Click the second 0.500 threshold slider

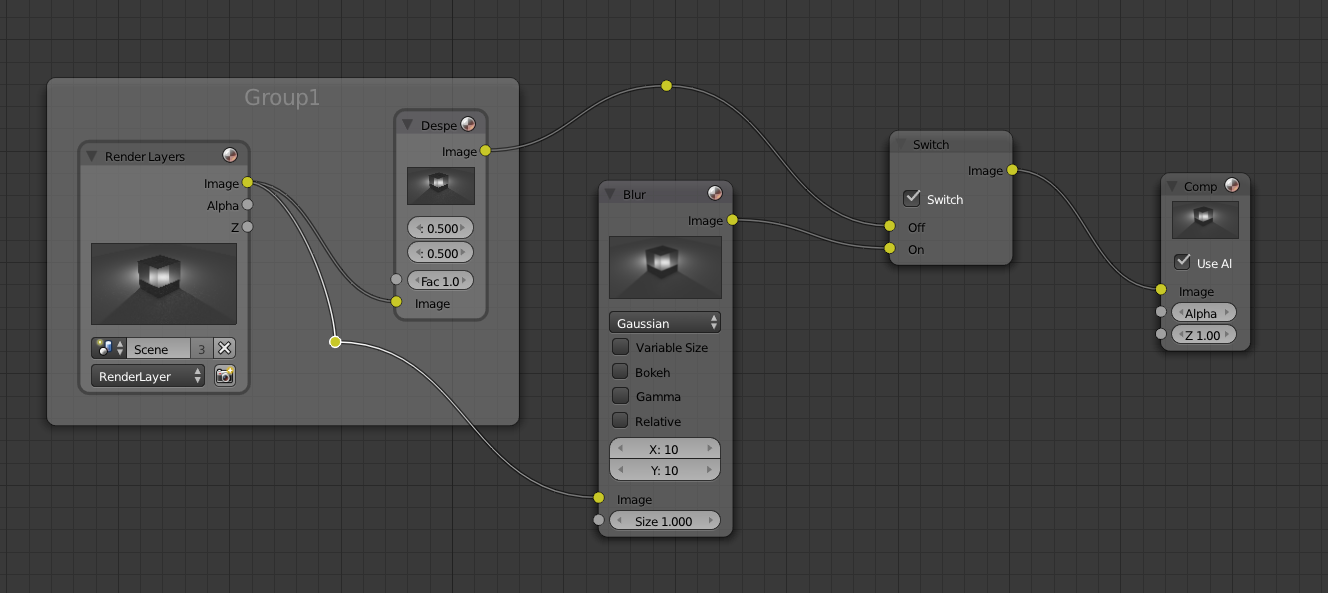440,253
